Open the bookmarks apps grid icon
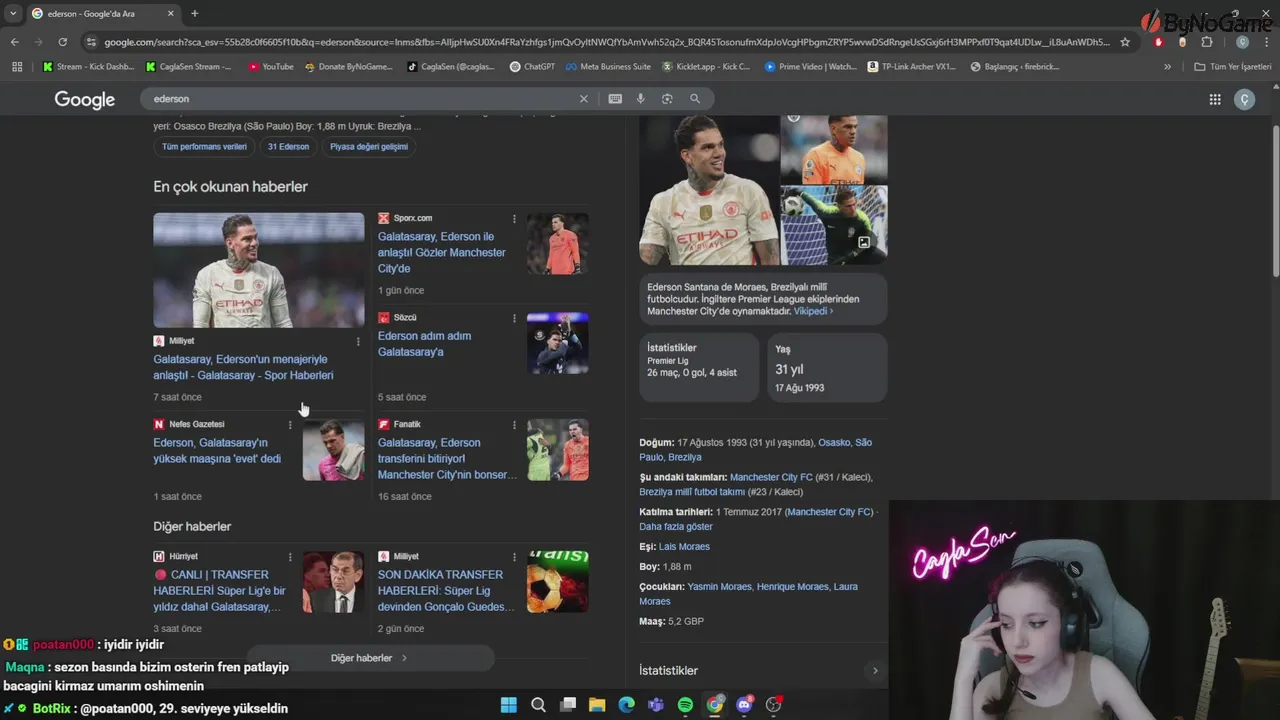Screen dimensions: 1280x720 [x=17, y=67]
